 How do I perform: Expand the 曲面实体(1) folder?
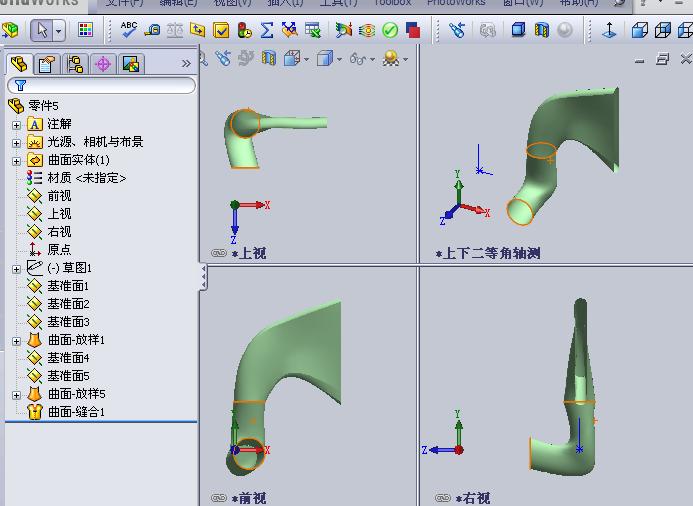16,161
